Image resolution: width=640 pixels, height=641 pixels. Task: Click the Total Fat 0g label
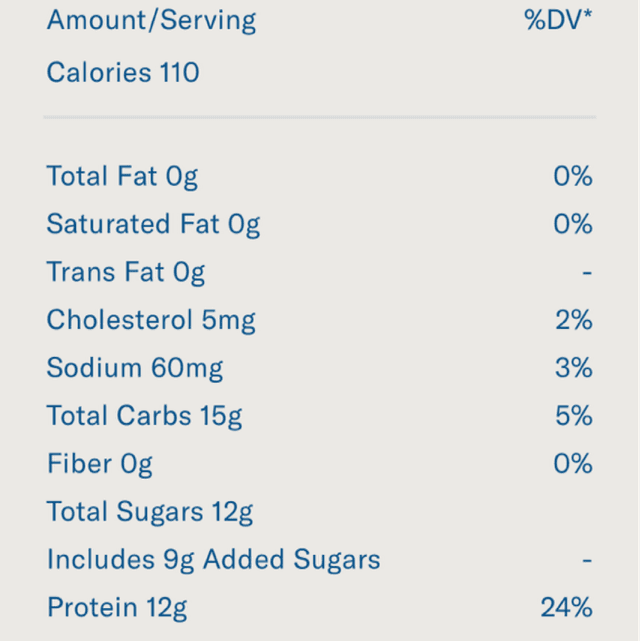122,177
